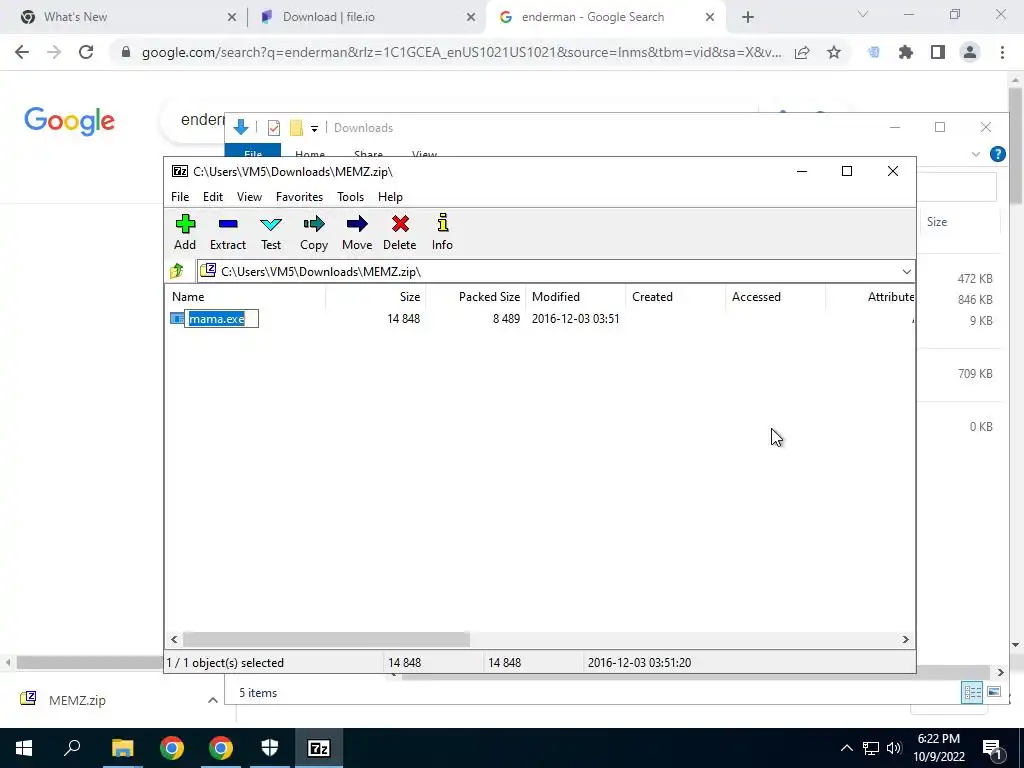
Task: Sort by Packed Size column
Action: (x=475, y=296)
